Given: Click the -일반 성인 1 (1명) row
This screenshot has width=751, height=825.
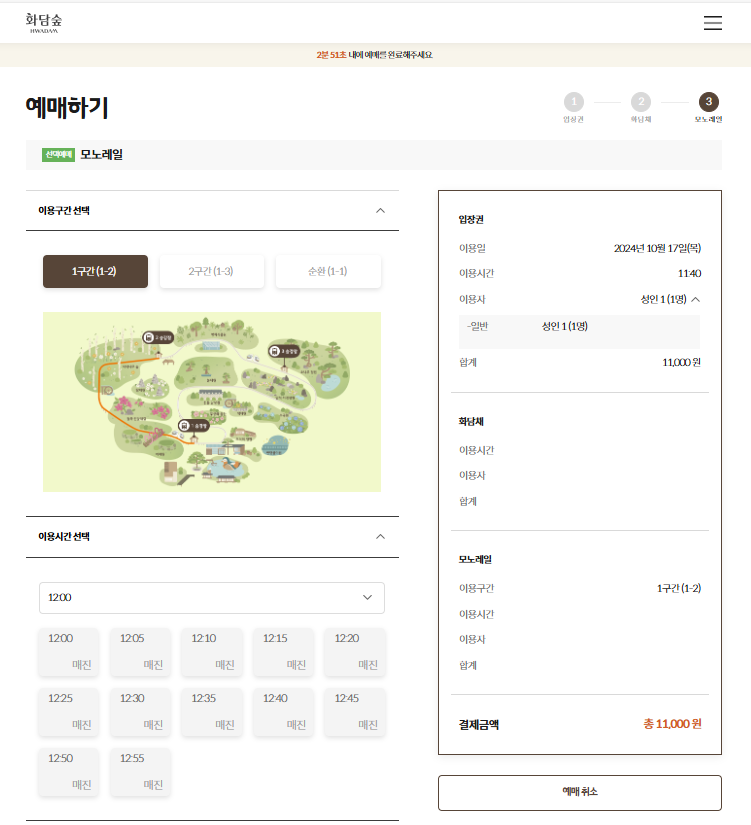Looking at the screenshot, I should [579, 331].
